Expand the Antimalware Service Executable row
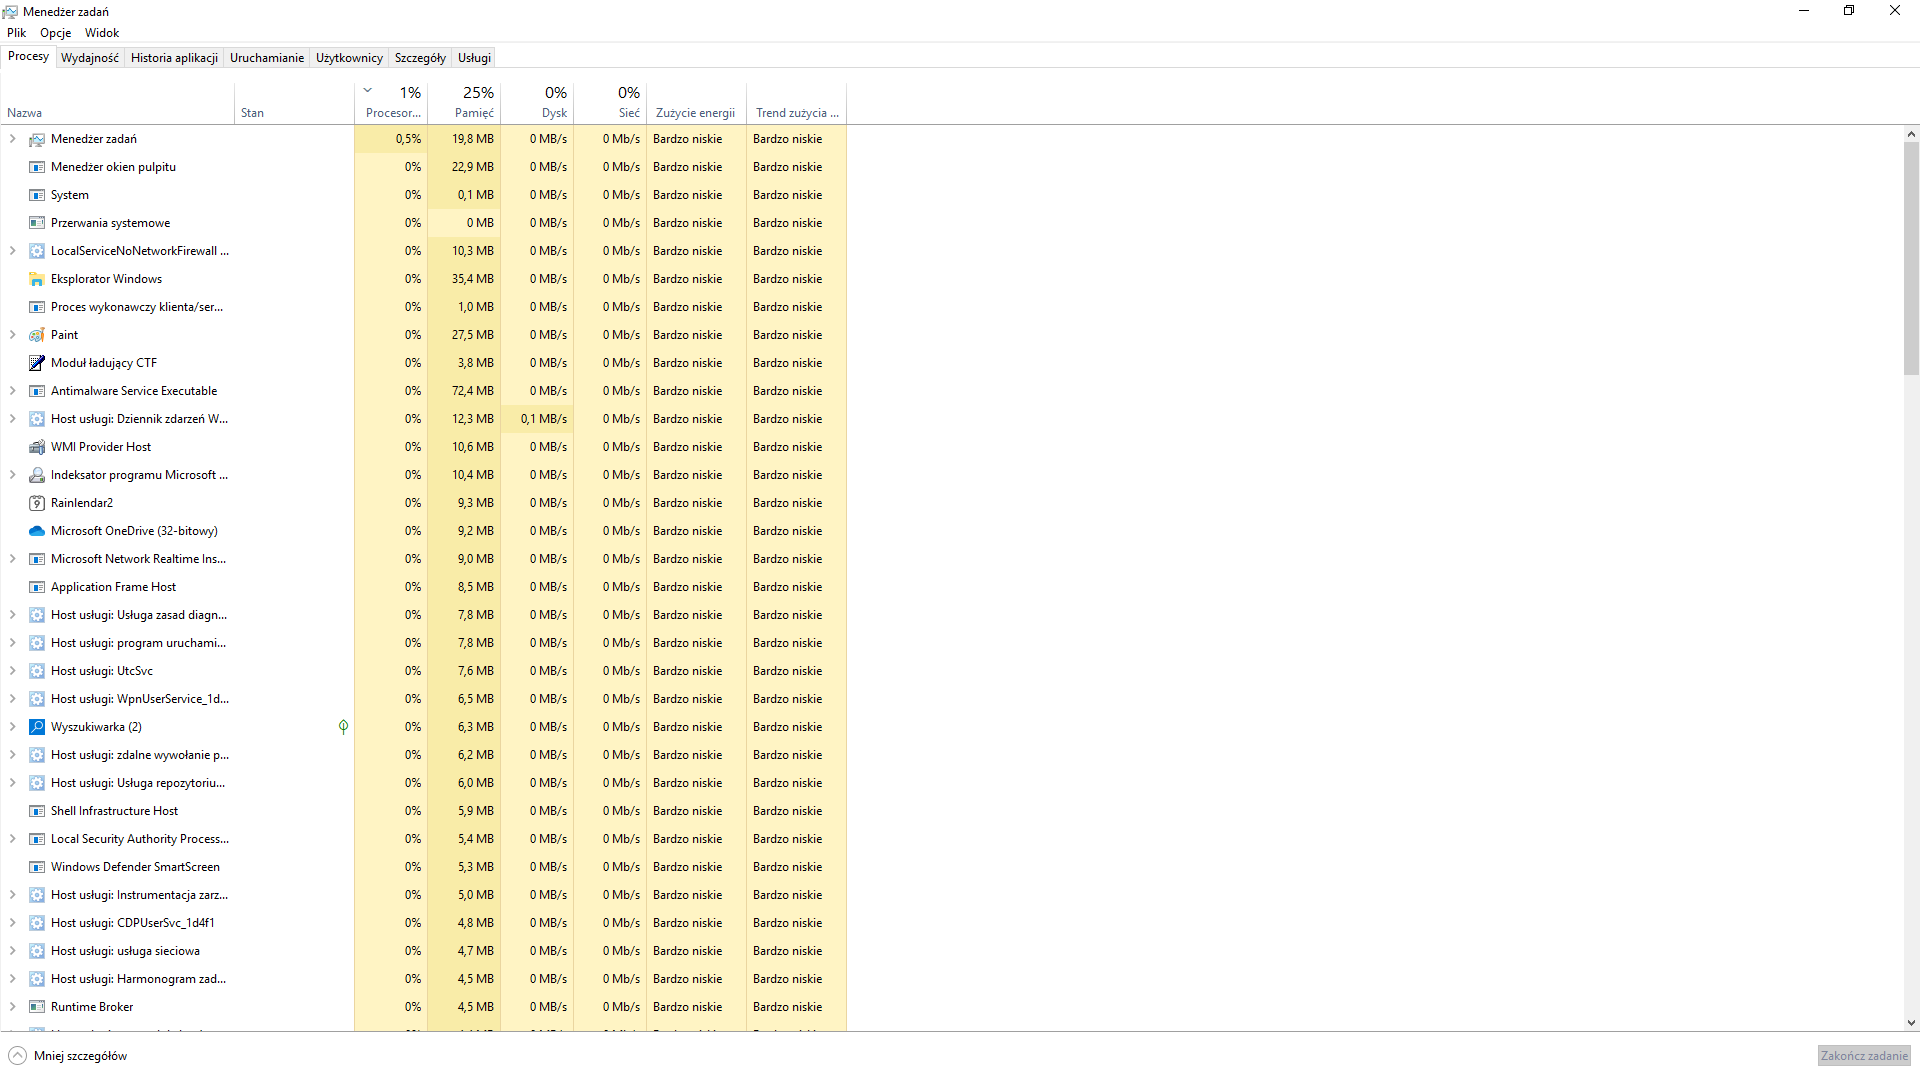The image size is (1920, 1080). coord(12,391)
